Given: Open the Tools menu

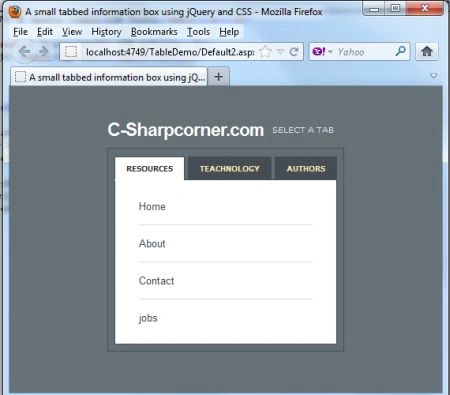Looking at the screenshot, I should point(198,32).
